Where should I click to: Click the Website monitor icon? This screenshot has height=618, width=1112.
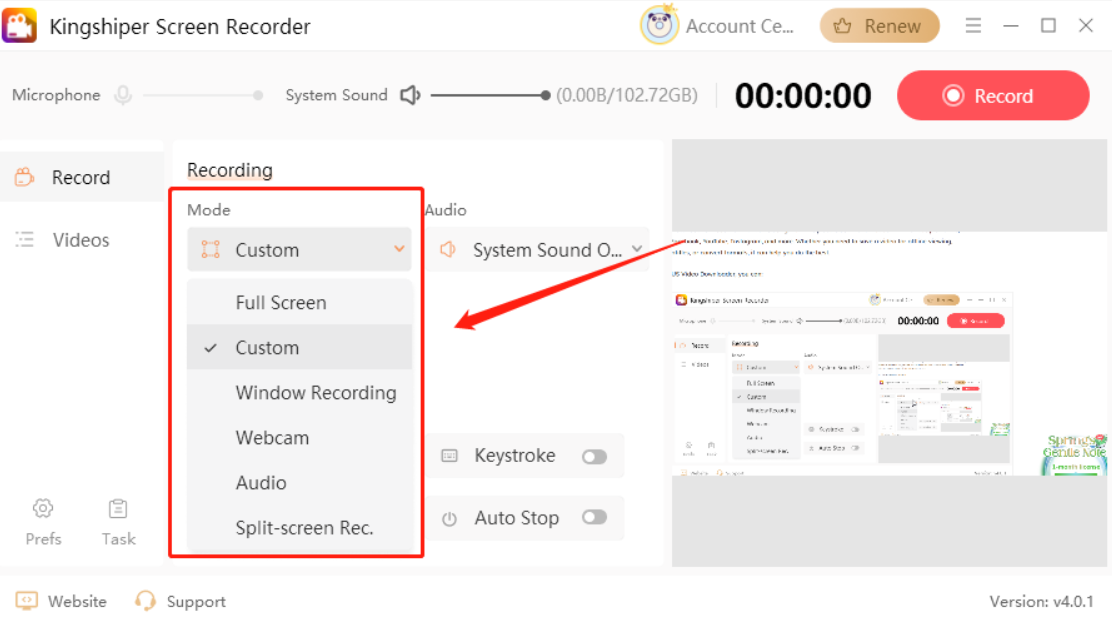(x=27, y=601)
